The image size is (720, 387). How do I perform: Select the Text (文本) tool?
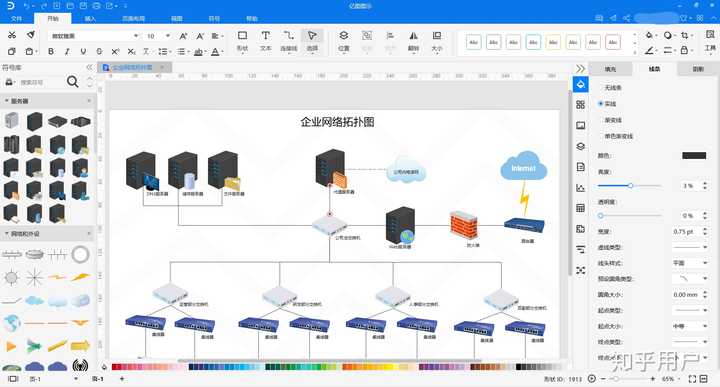[265, 40]
